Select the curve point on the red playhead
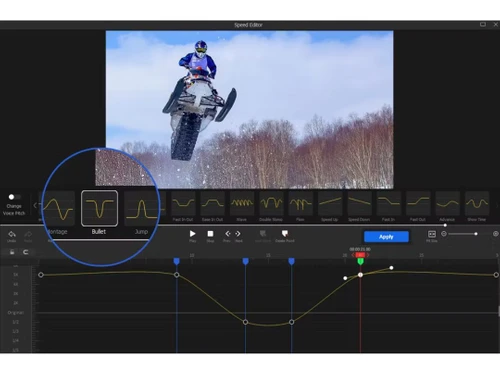 tap(360, 275)
